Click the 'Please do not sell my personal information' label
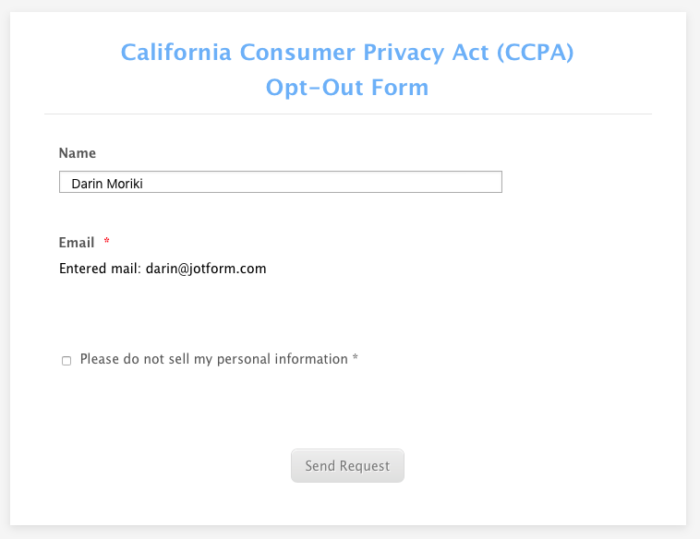Viewport: 700px width, 539px height. (213, 359)
